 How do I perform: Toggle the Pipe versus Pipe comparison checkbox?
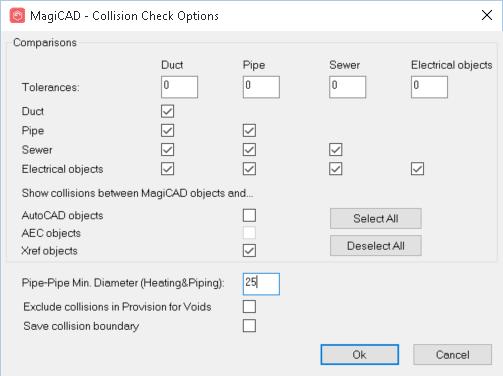pyautogui.click(x=249, y=131)
